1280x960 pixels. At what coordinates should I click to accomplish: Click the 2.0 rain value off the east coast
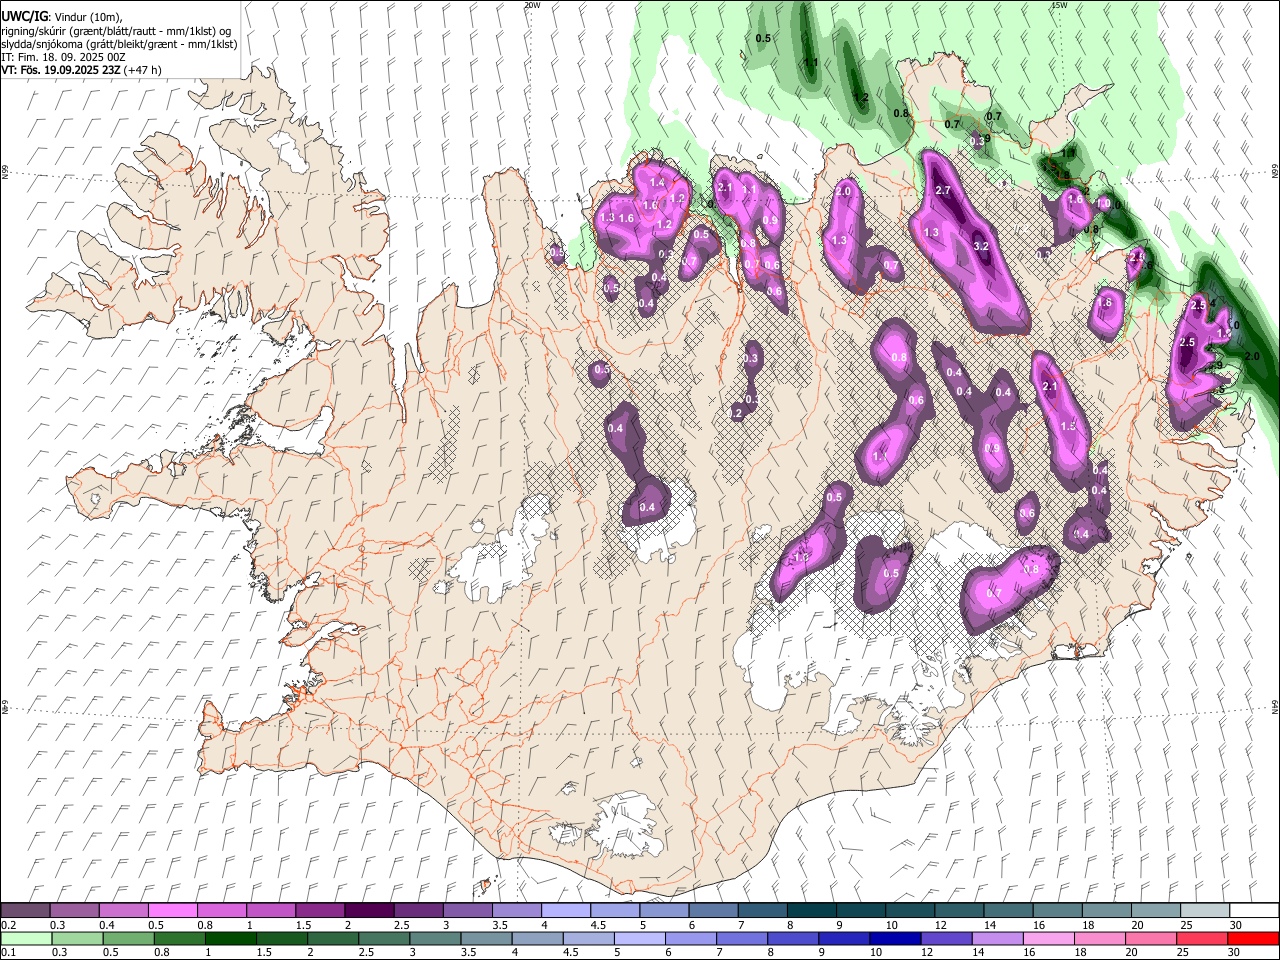point(1252,356)
